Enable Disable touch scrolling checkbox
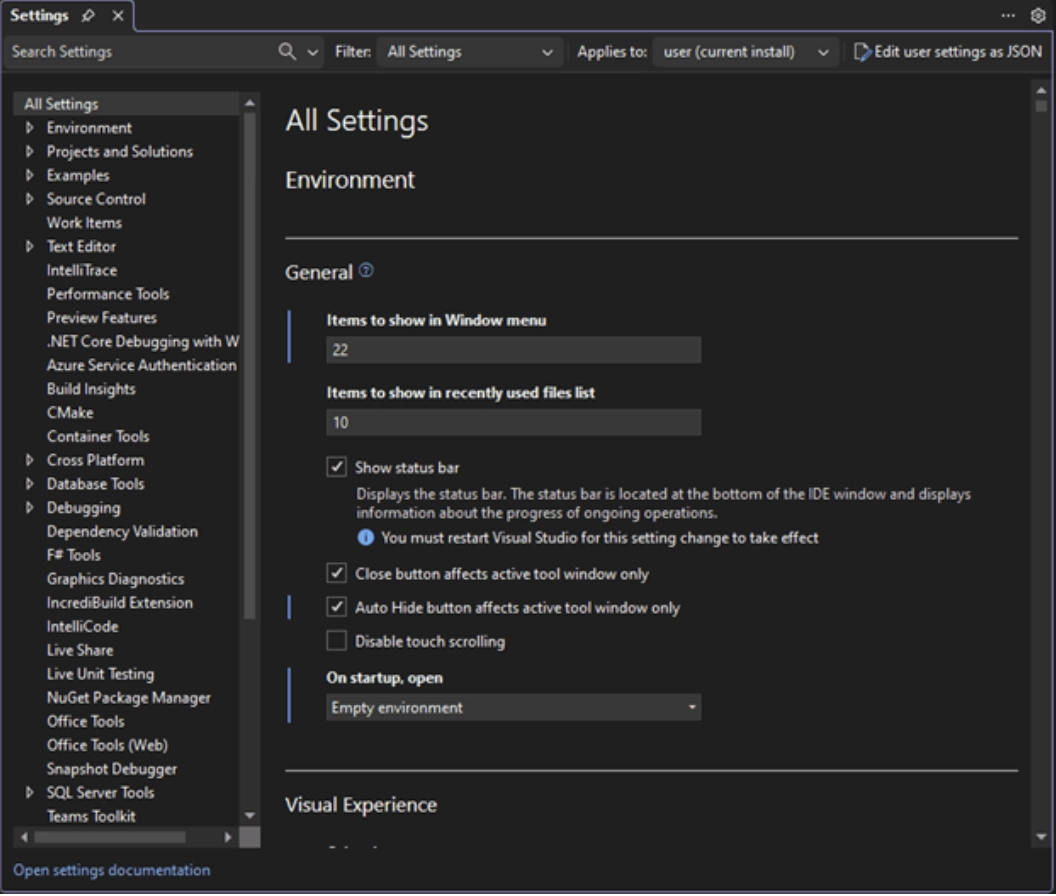Viewport: 1056px width, 896px height. point(337,641)
